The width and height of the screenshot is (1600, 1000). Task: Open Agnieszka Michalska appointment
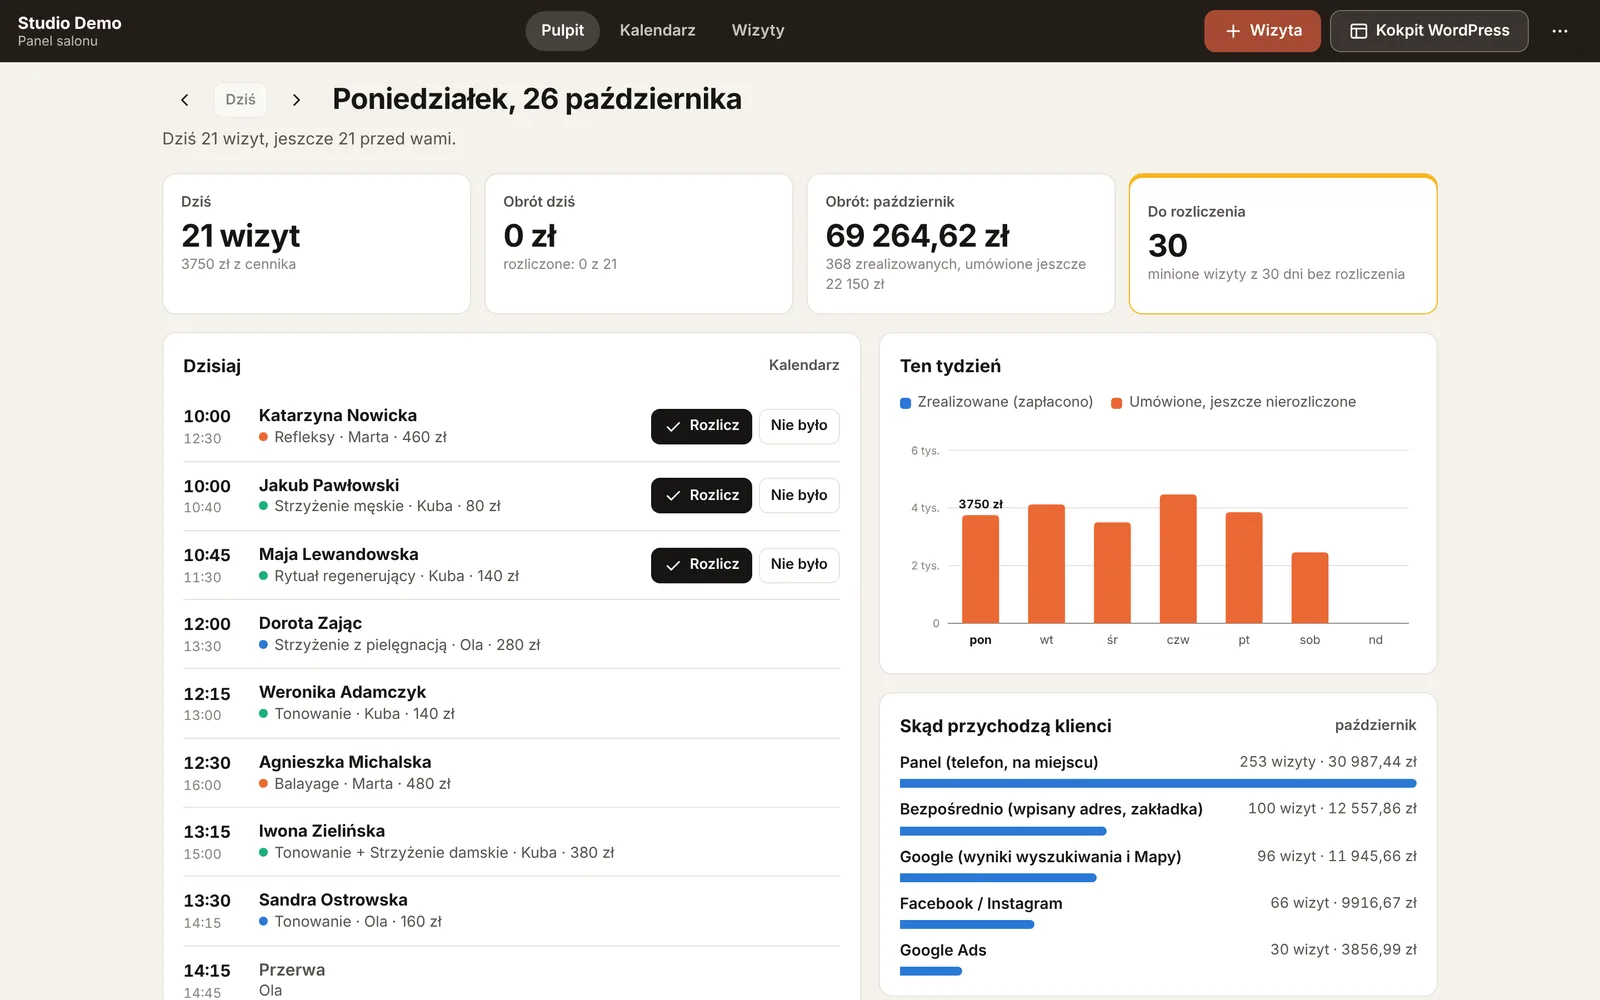tap(511, 773)
